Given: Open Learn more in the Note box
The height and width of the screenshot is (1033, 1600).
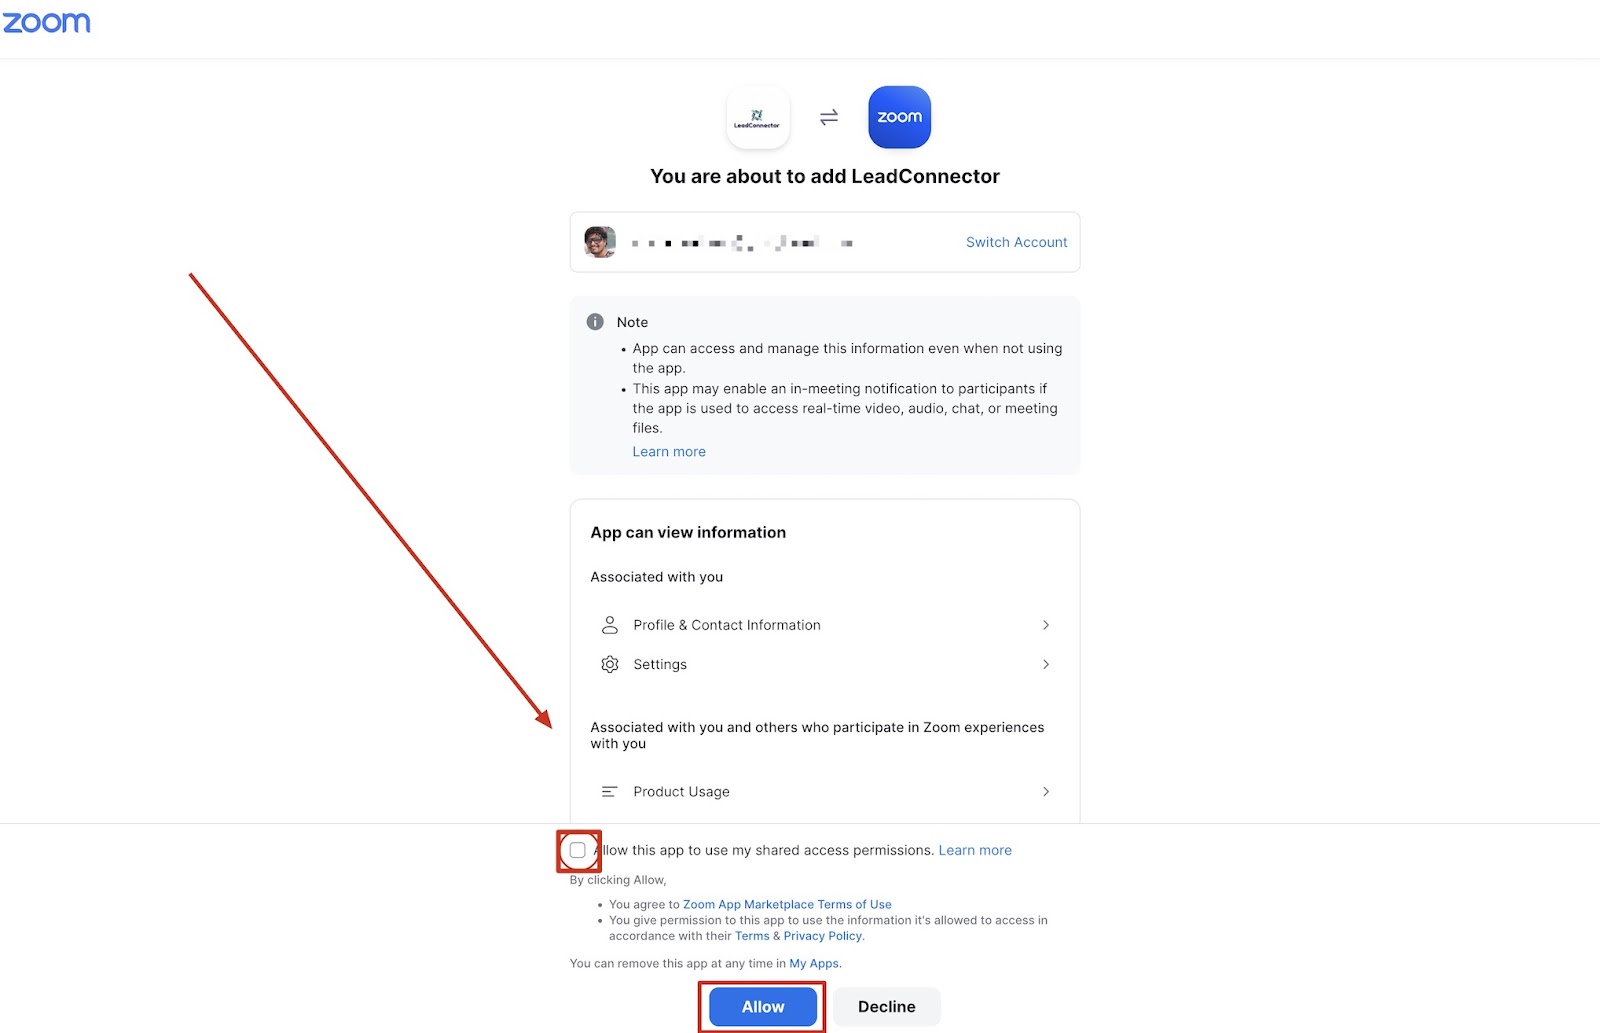Looking at the screenshot, I should (x=669, y=451).
